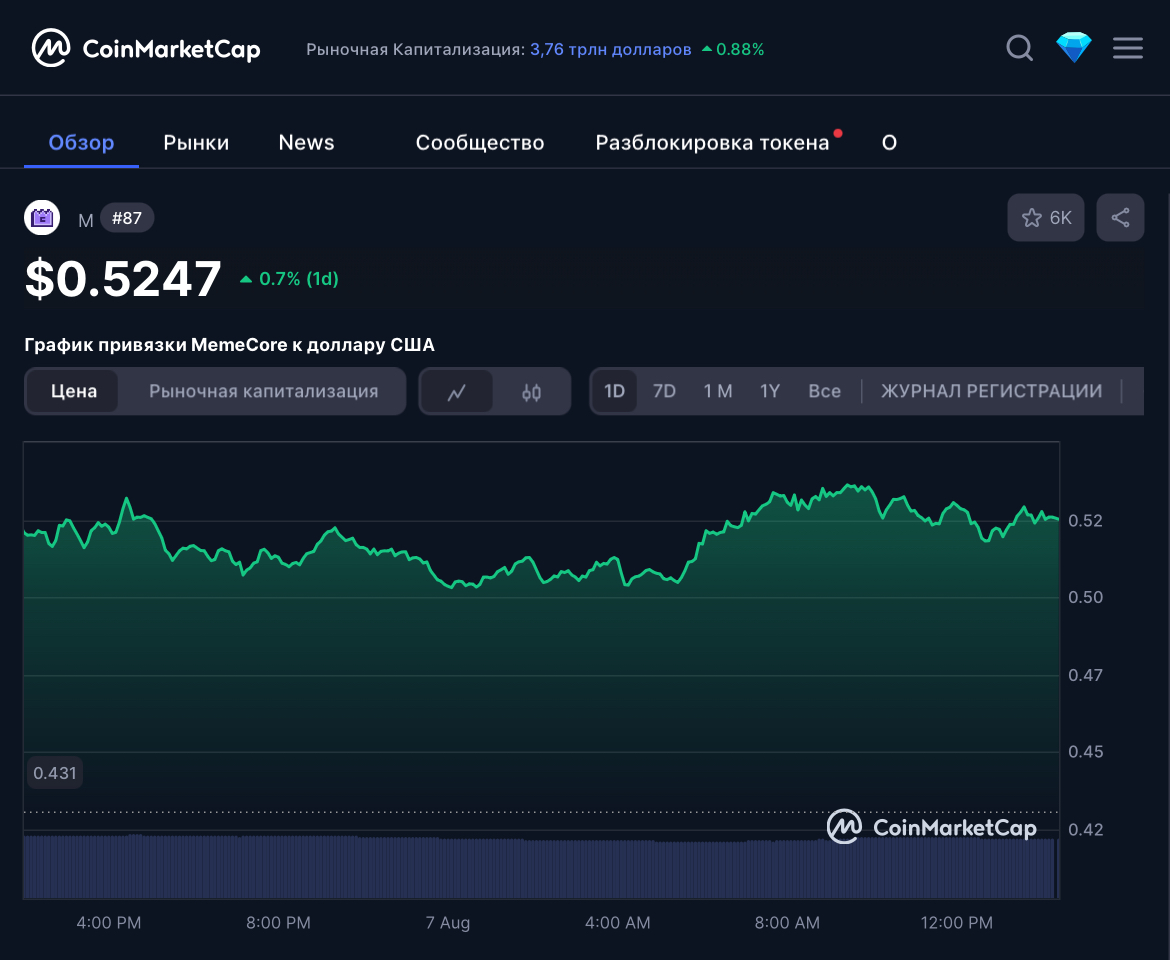
Task: Open the Сообщество tab
Action: 480,142
